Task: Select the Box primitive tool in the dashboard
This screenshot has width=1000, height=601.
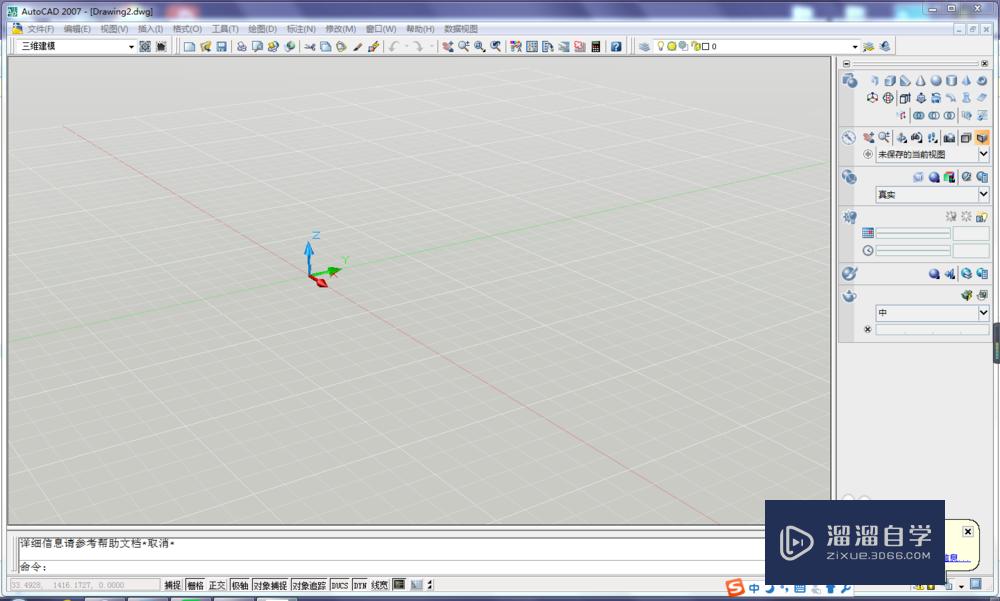Action: pos(890,80)
